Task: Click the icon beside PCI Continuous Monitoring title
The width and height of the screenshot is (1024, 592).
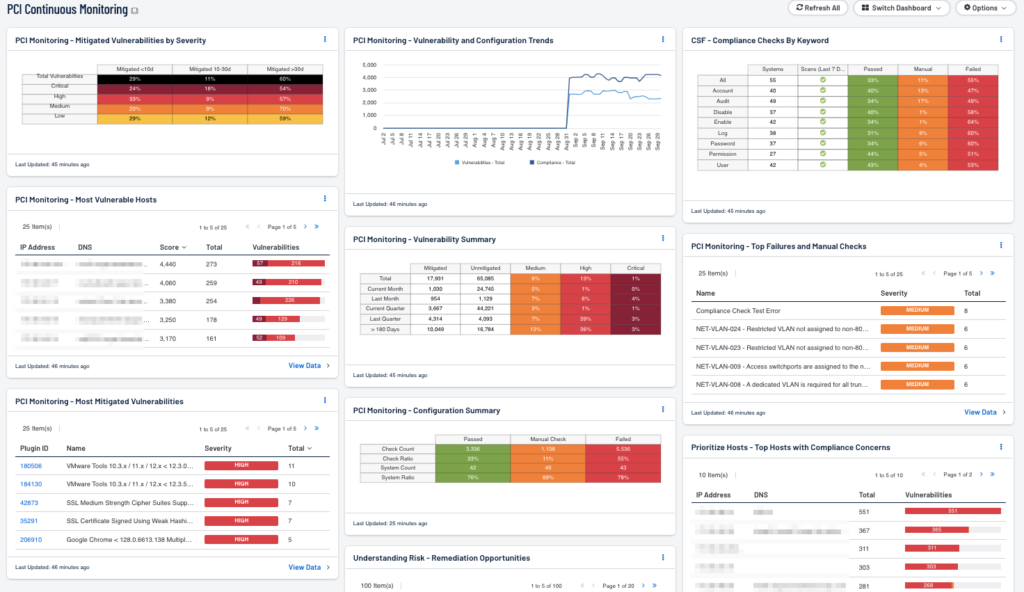Action: coord(135,11)
